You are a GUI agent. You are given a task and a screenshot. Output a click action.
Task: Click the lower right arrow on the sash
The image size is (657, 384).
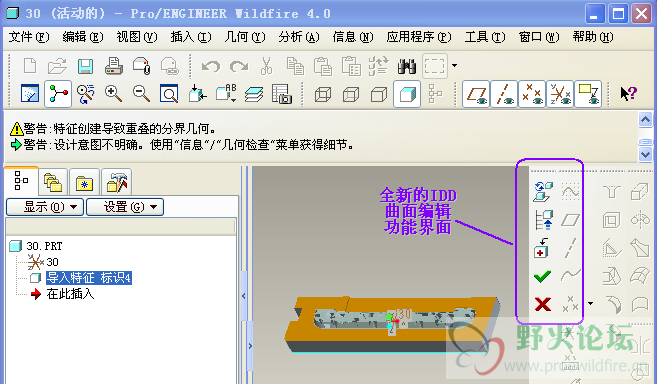click(250, 346)
